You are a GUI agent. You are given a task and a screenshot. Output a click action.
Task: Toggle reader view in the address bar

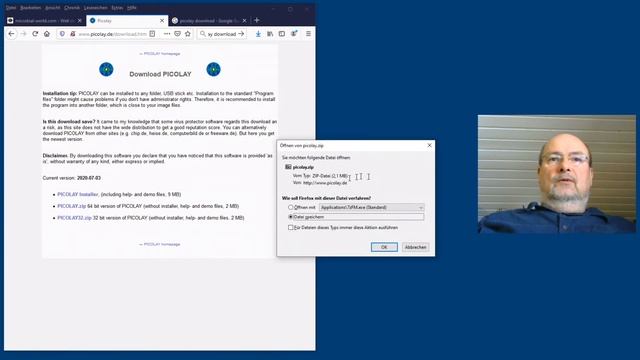[x=152, y=34]
